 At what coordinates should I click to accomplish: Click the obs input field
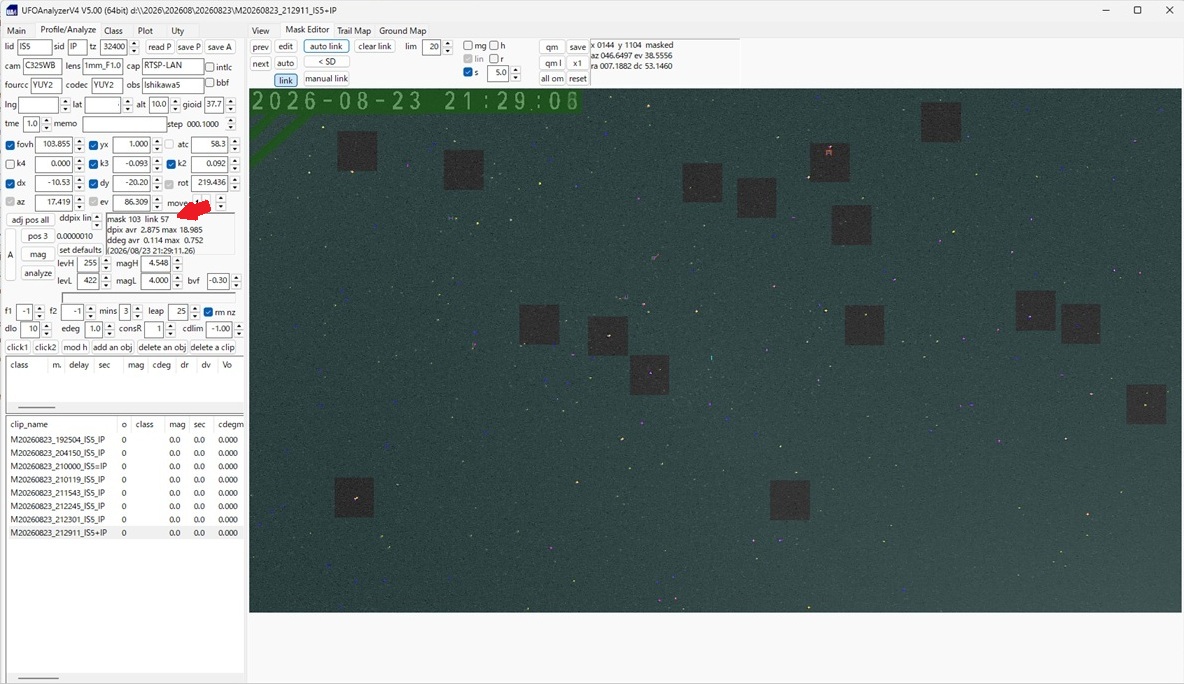tap(173, 85)
